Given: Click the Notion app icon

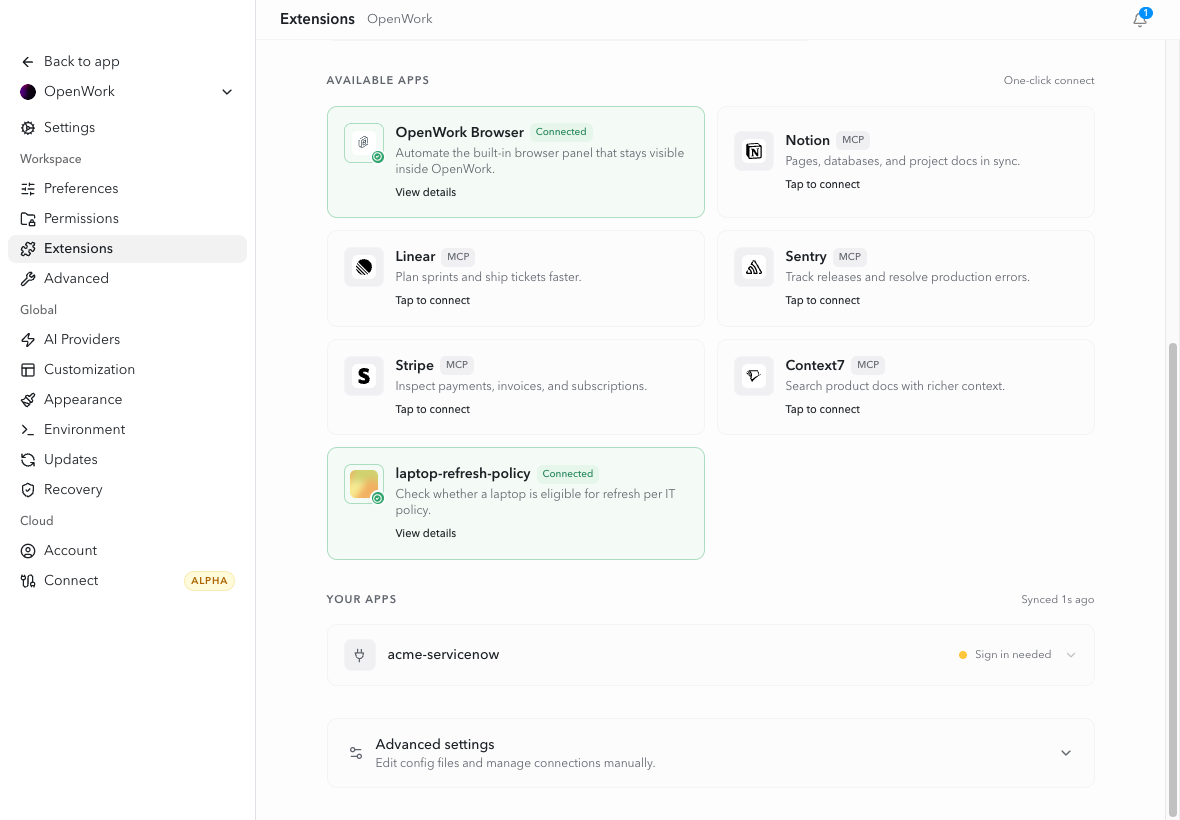Looking at the screenshot, I should 753,151.
